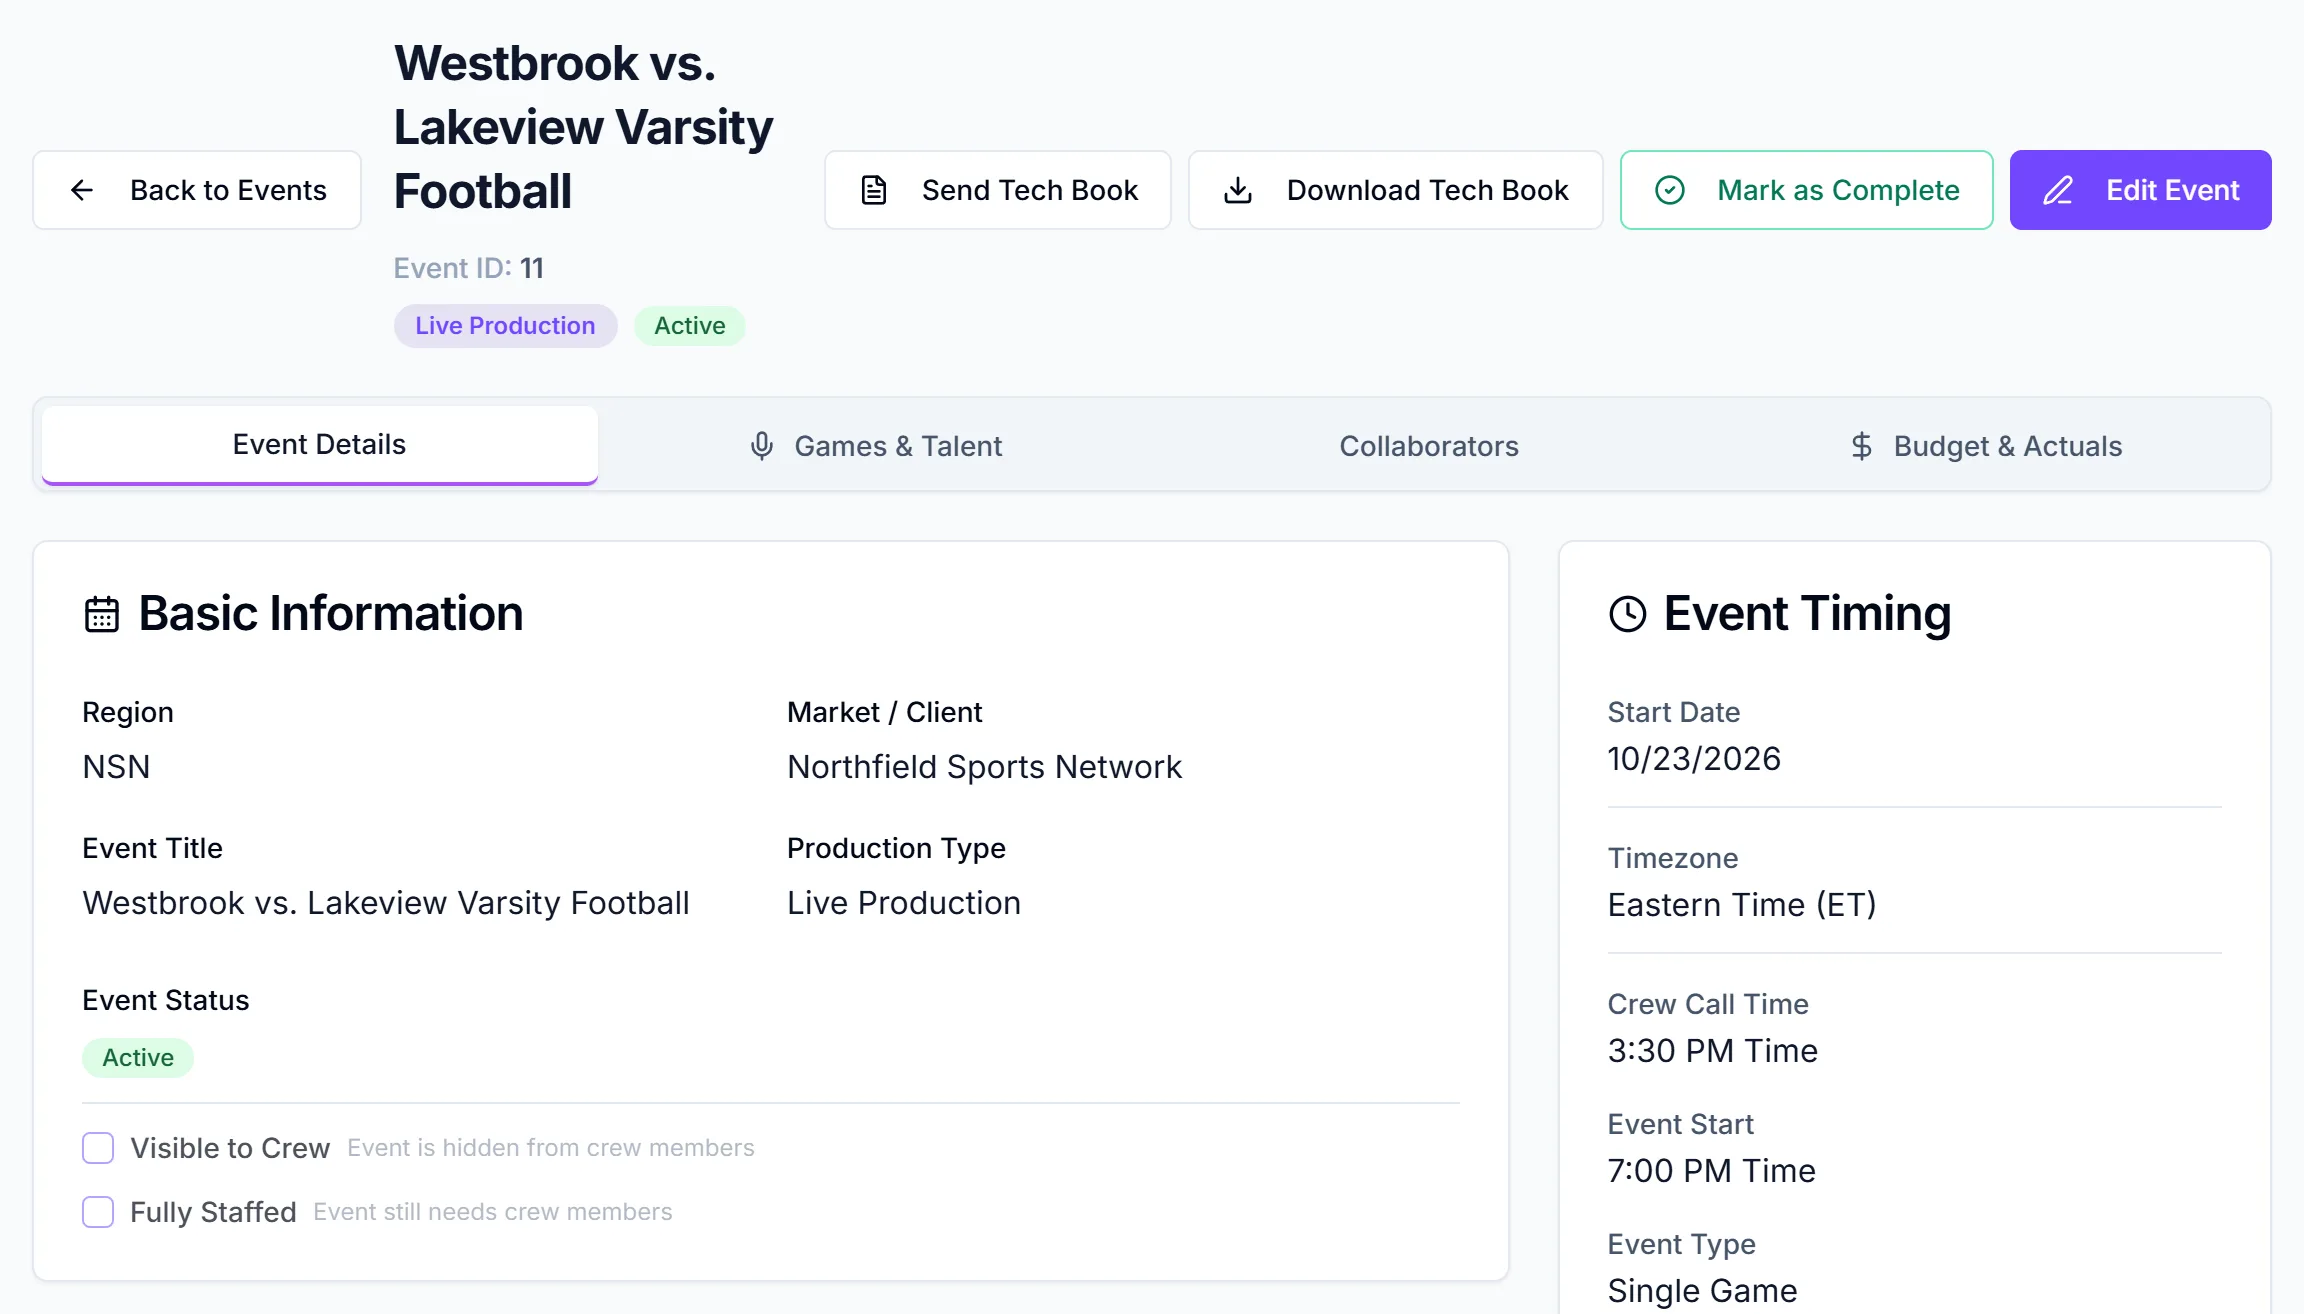The image size is (2304, 1314).
Task: Enable the Visible to Crew checkbox
Action: (98, 1148)
